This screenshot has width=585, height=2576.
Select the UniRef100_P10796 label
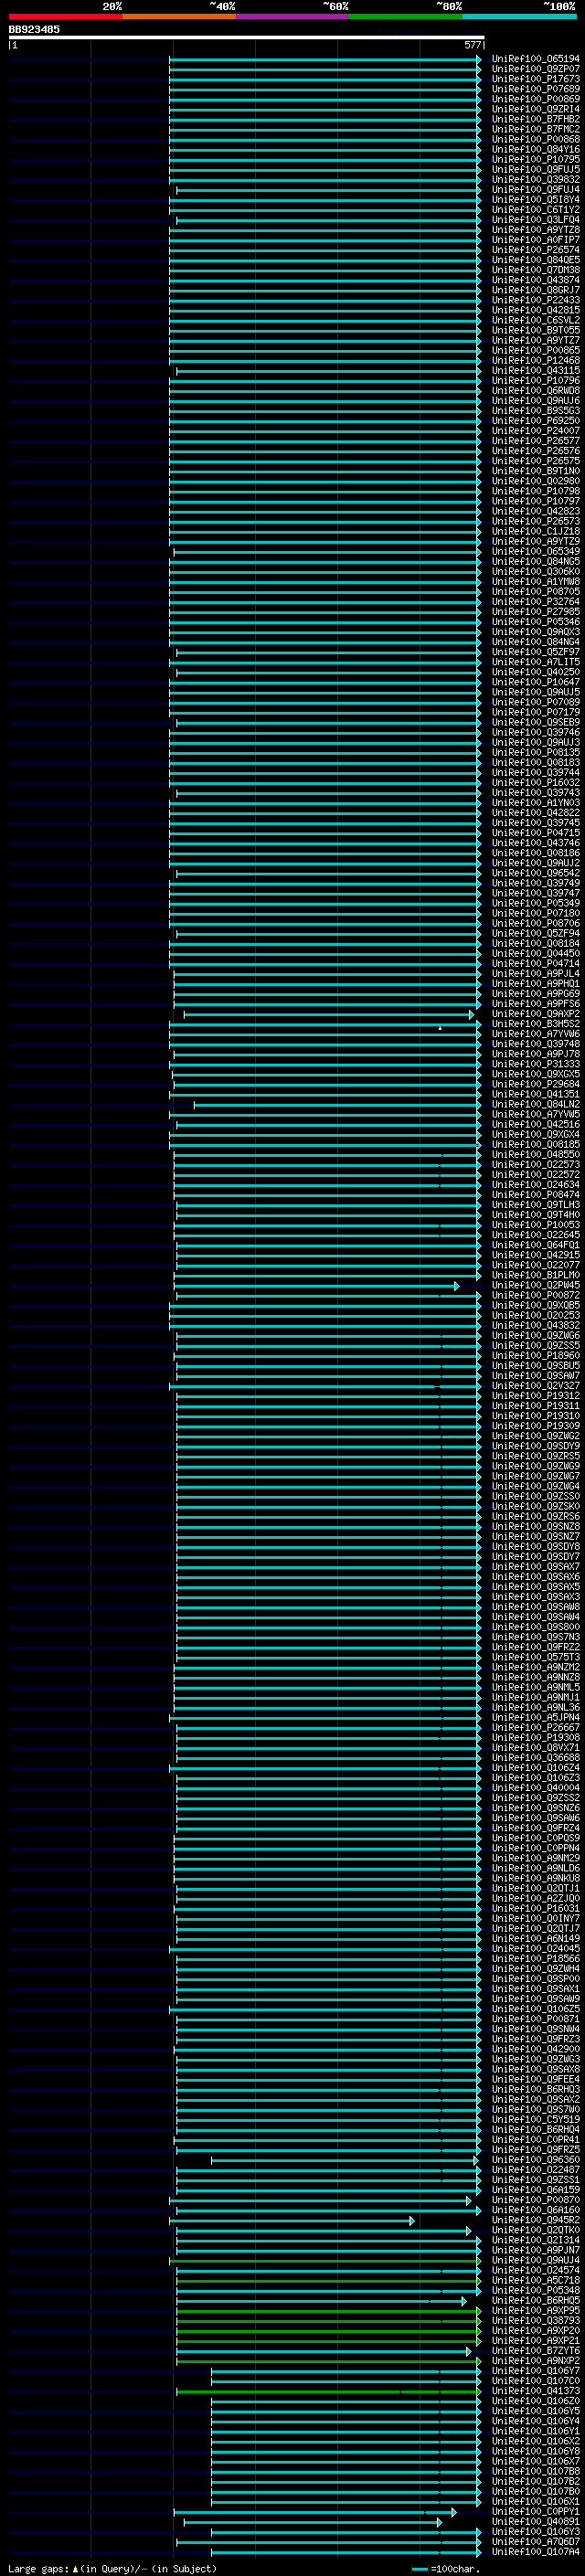coord(536,380)
